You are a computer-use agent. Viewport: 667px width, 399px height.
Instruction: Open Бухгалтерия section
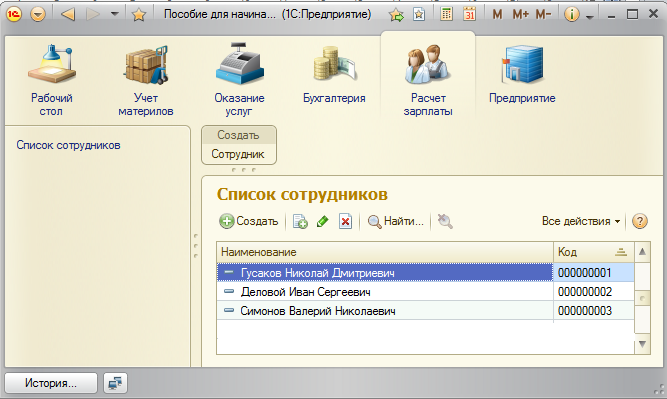coord(334,73)
